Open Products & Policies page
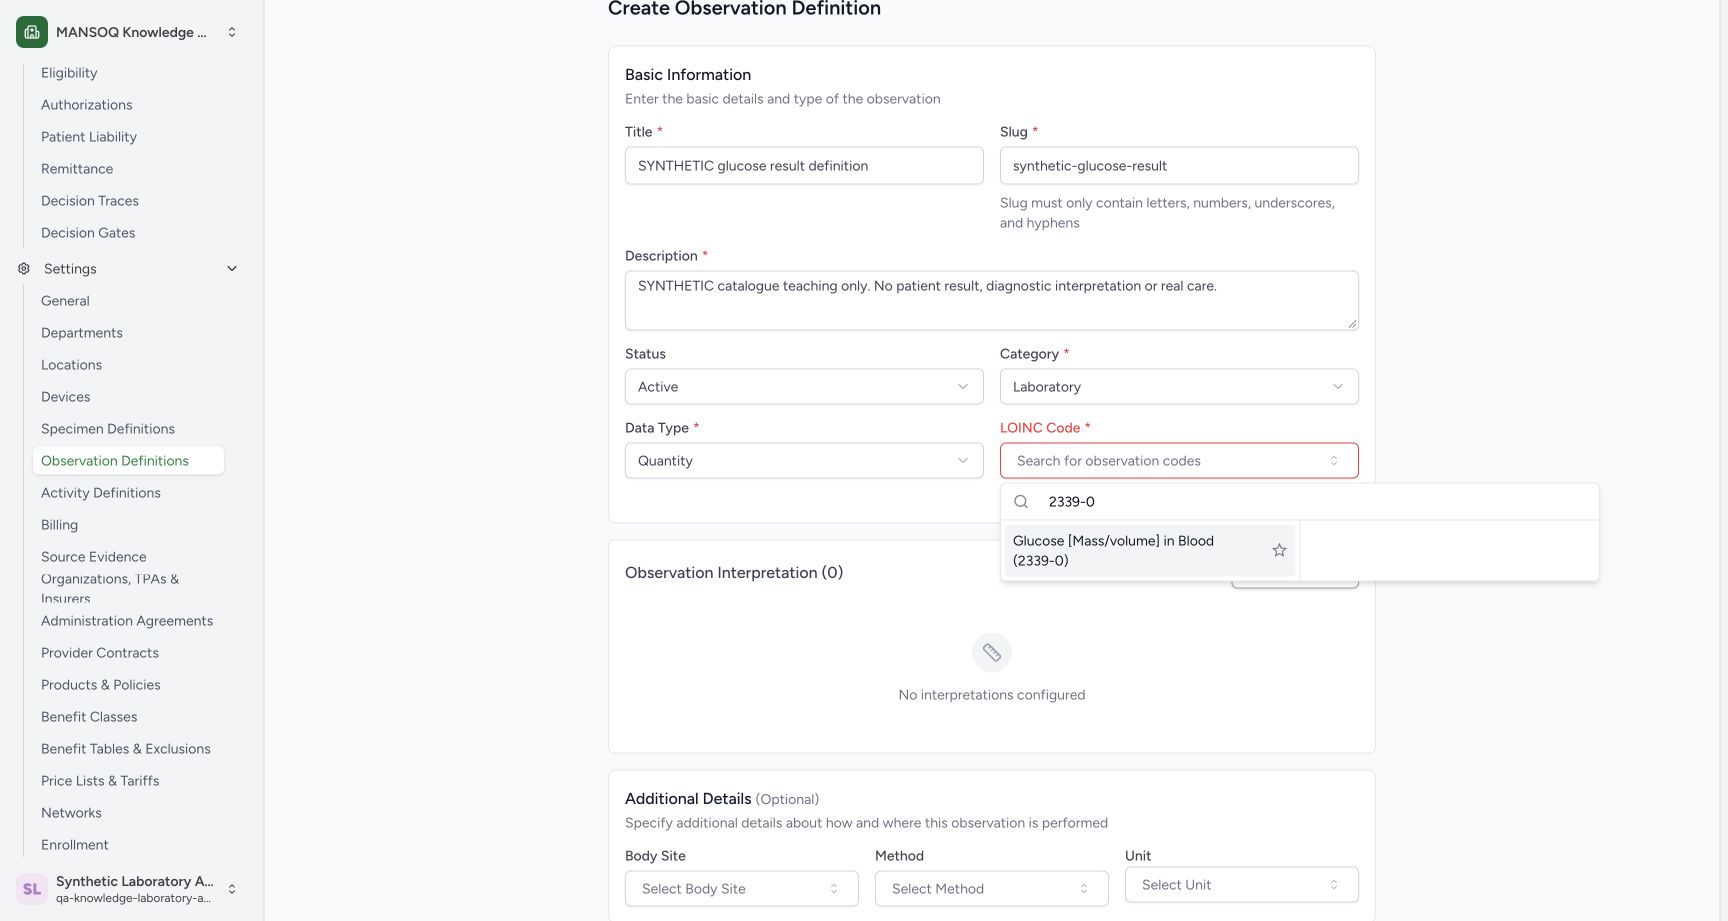This screenshot has height=921, width=1728. [x=101, y=685]
